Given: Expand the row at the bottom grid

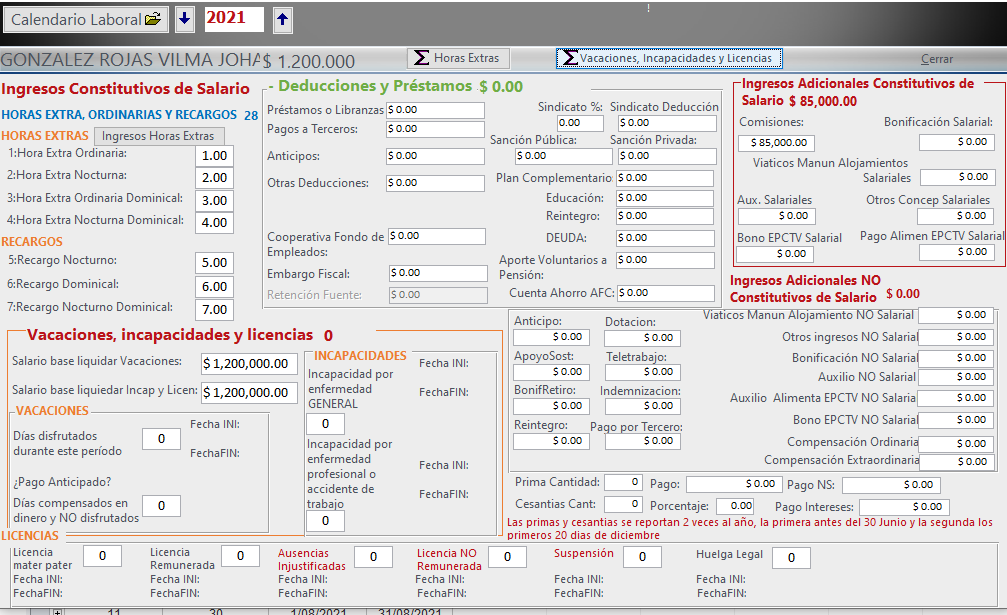Looking at the screenshot, I should click(x=57, y=611).
